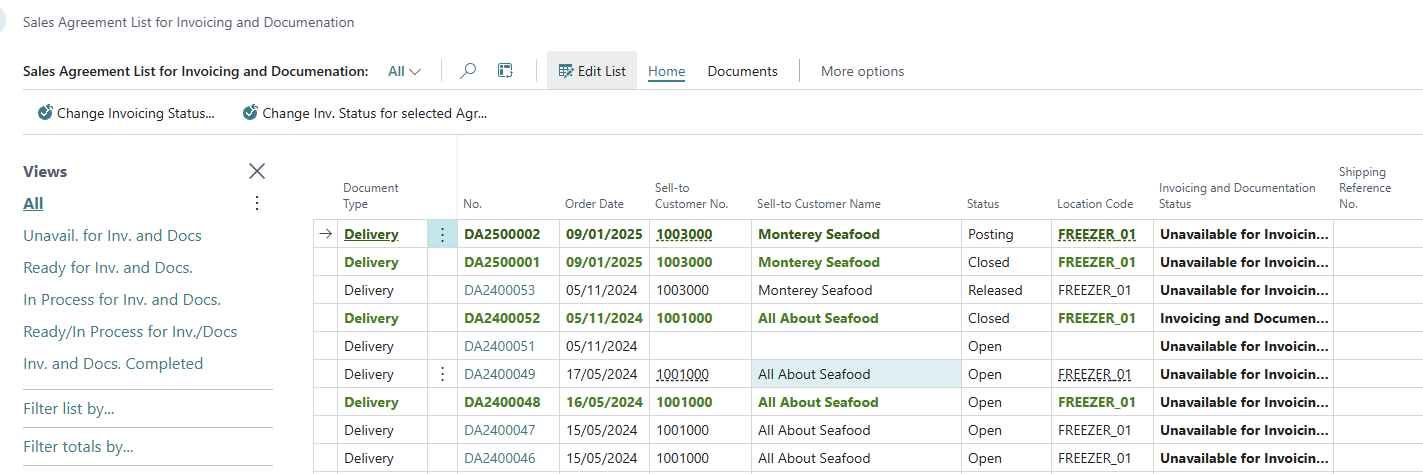This screenshot has width=1423, height=474.
Task: Select Inv. and Docs. Completed view
Action: coord(113,364)
